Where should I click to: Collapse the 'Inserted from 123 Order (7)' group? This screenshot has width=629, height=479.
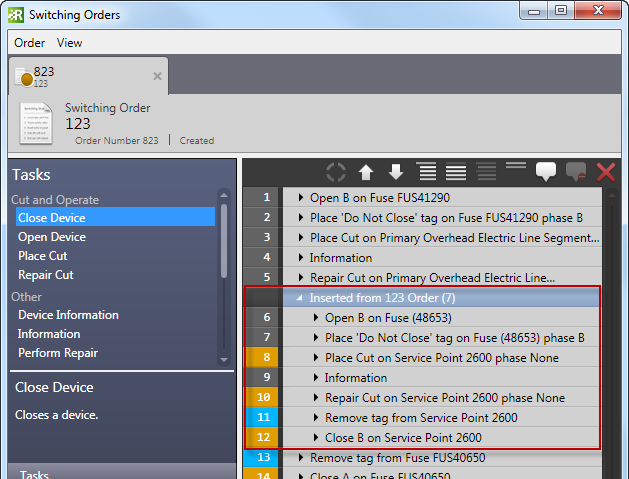click(x=300, y=298)
